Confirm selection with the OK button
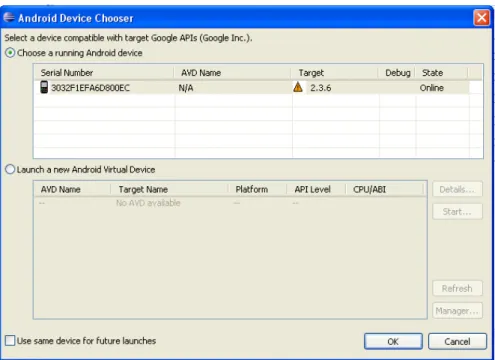The height and width of the screenshot is (360, 495). (393, 341)
